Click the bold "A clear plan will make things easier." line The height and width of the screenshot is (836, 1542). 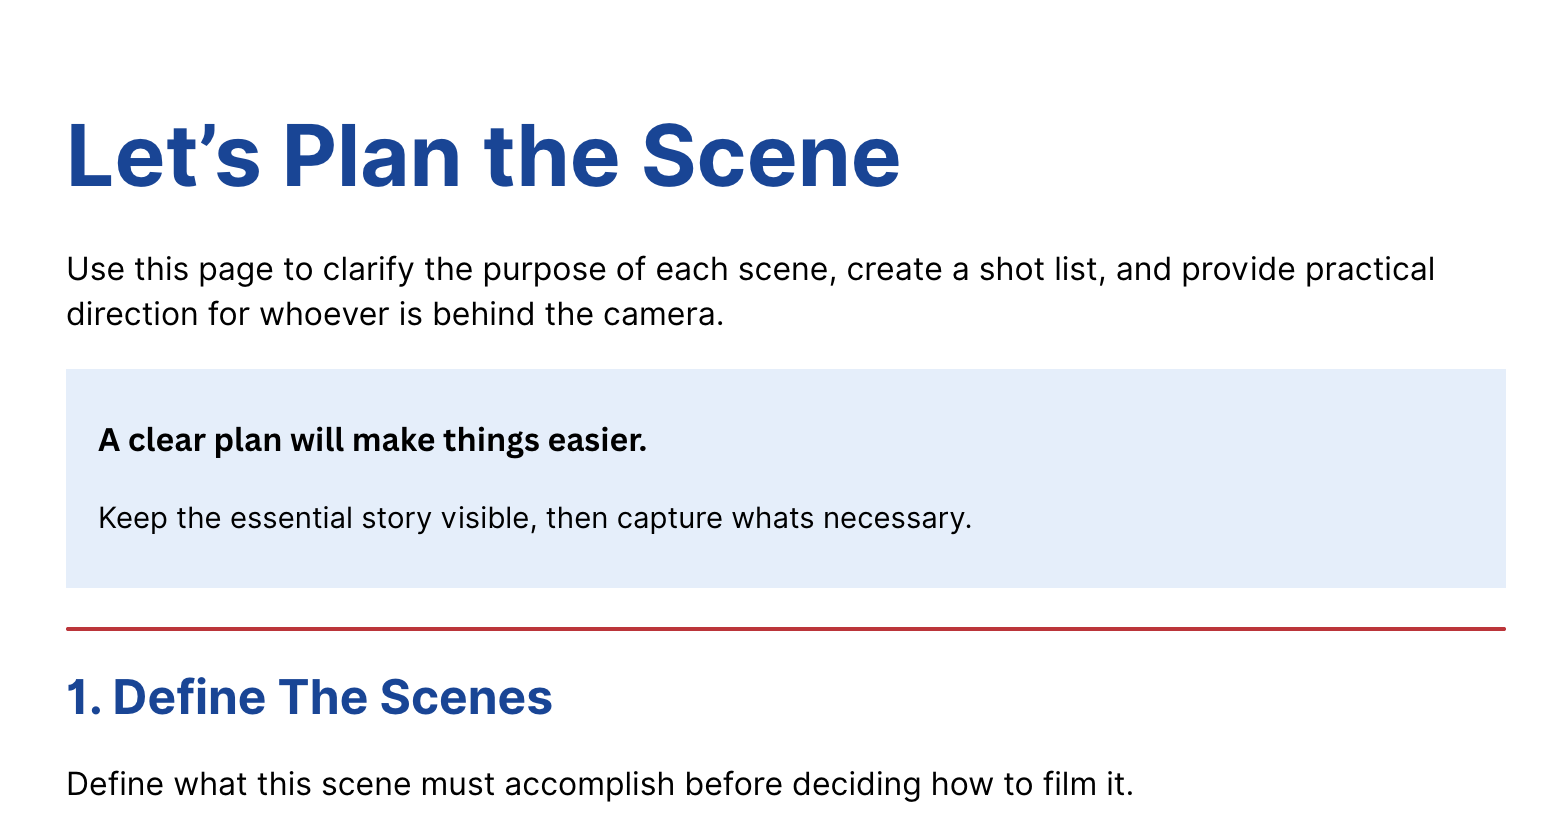pos(372,440)
